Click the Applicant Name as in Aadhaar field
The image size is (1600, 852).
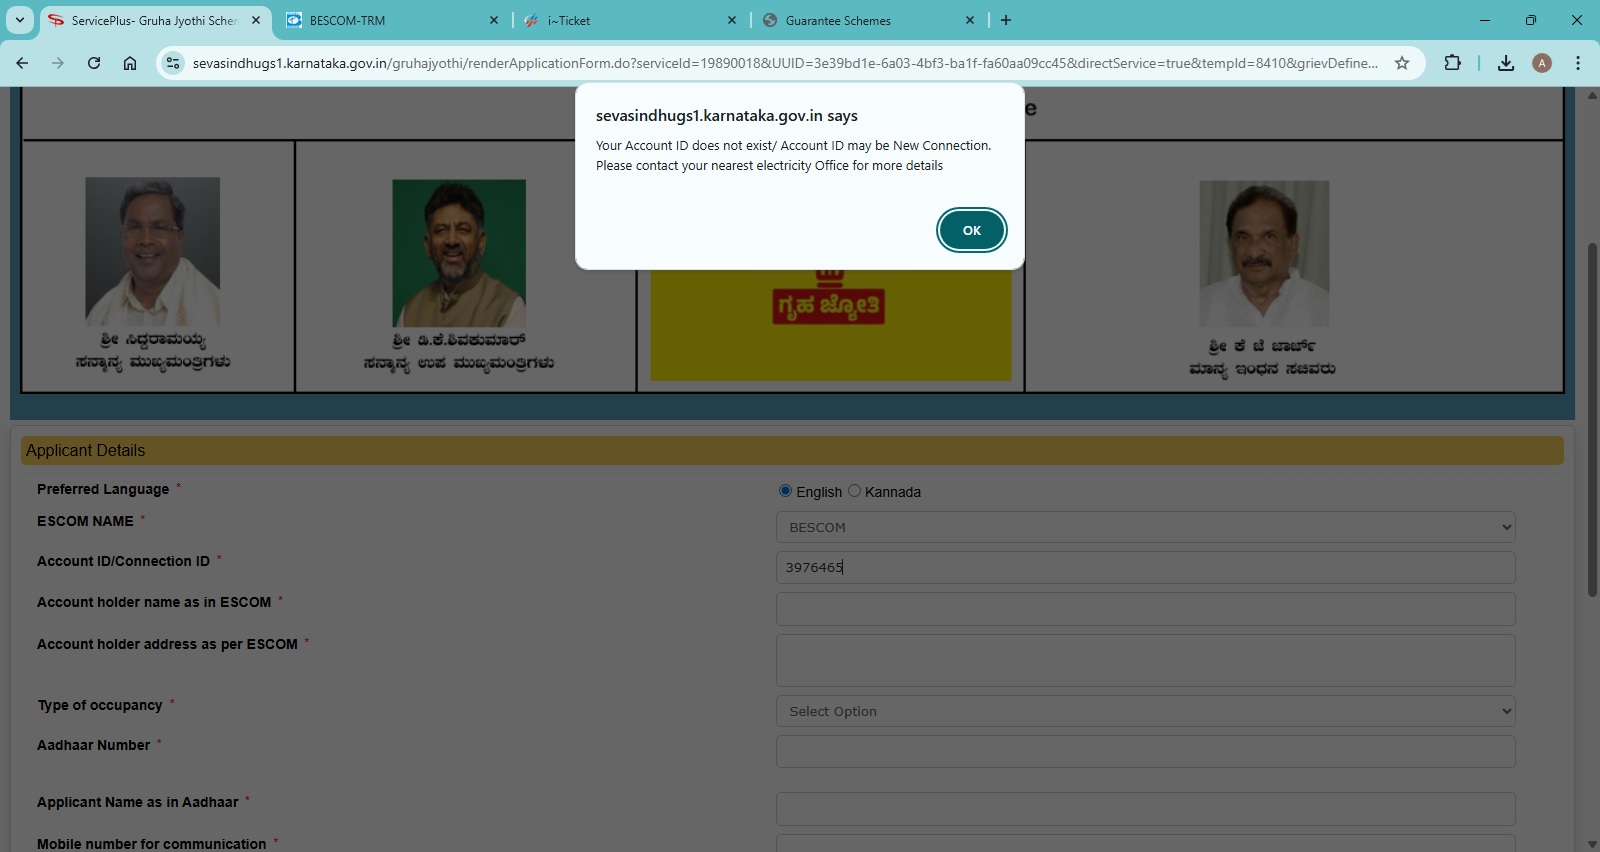point(1145,809)
